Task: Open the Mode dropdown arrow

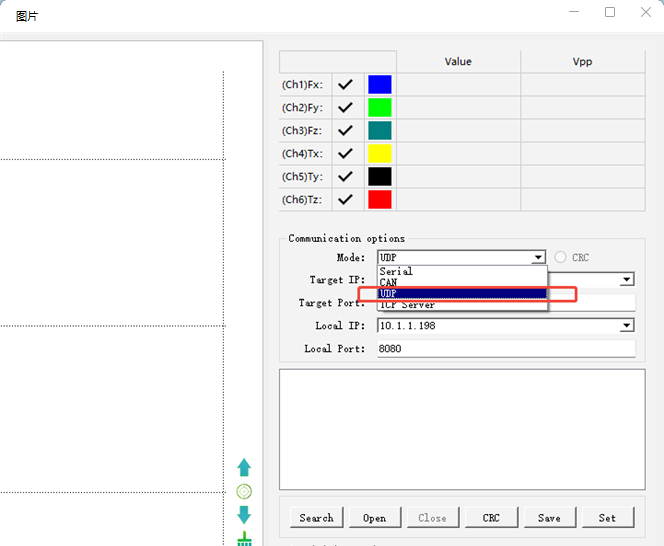Action: (538, 257)
